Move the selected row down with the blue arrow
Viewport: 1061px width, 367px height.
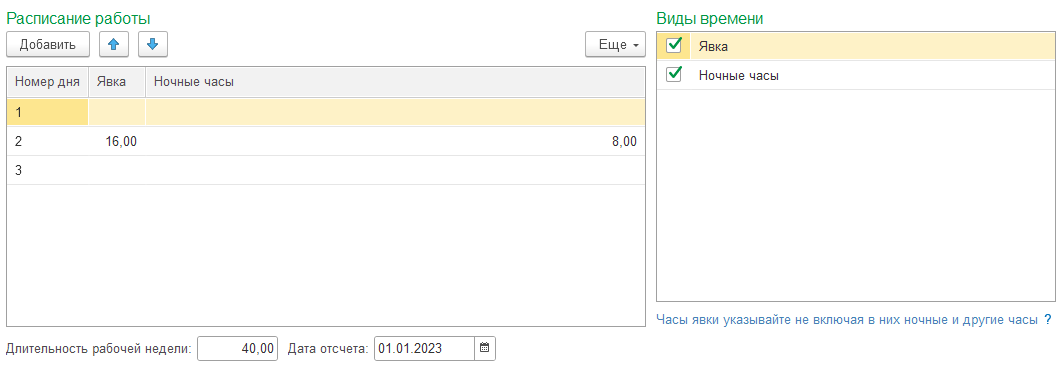click(x=152, y=45)
